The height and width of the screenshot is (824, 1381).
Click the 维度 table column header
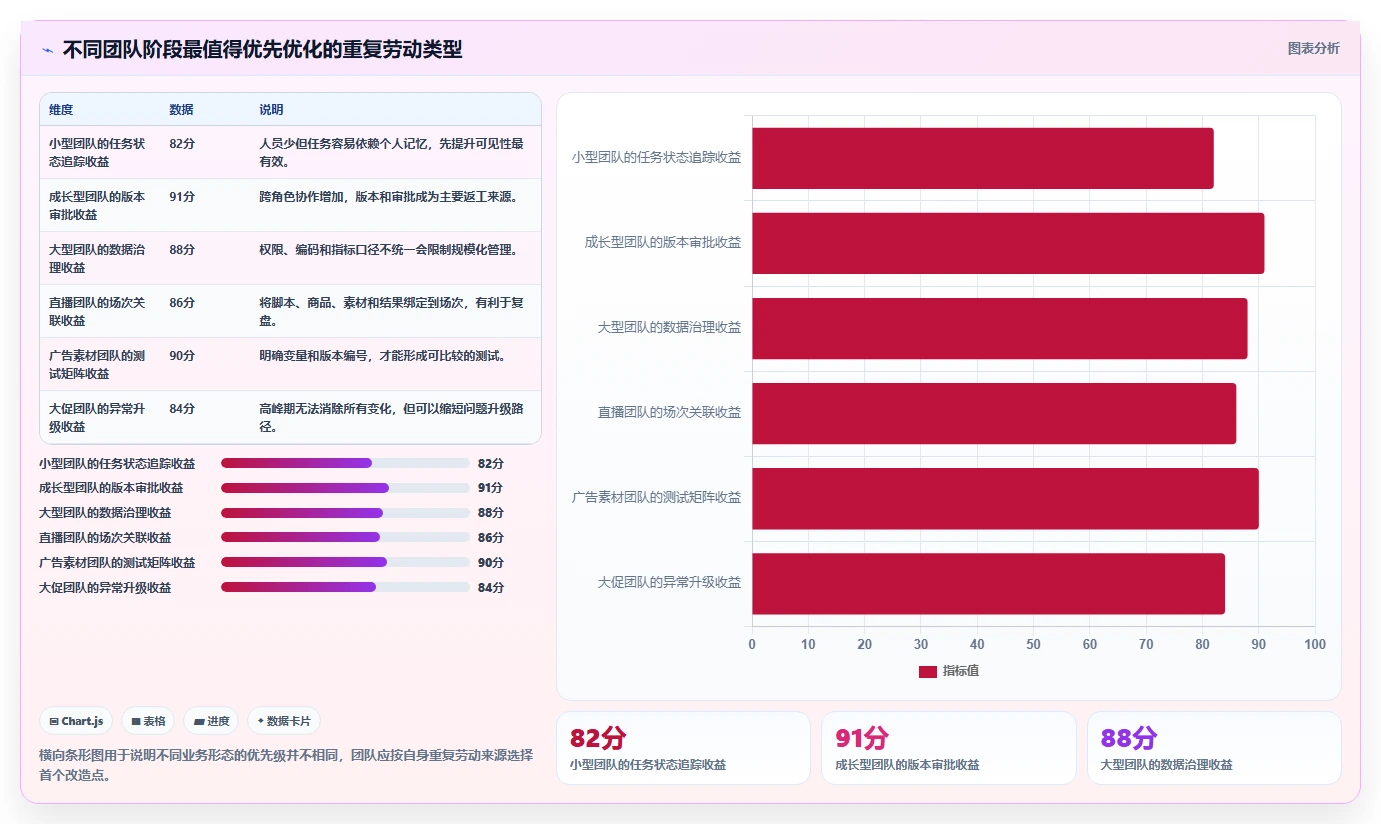[x=61, y=109]
